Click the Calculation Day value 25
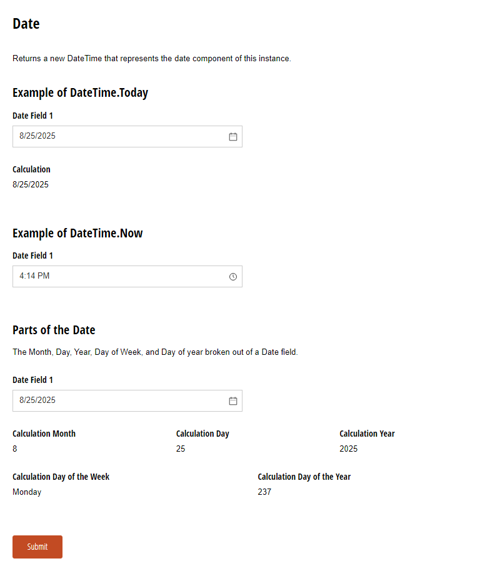The height and width of the screenshot is (571, 500). pyautogui.click(x=181, y=449)
